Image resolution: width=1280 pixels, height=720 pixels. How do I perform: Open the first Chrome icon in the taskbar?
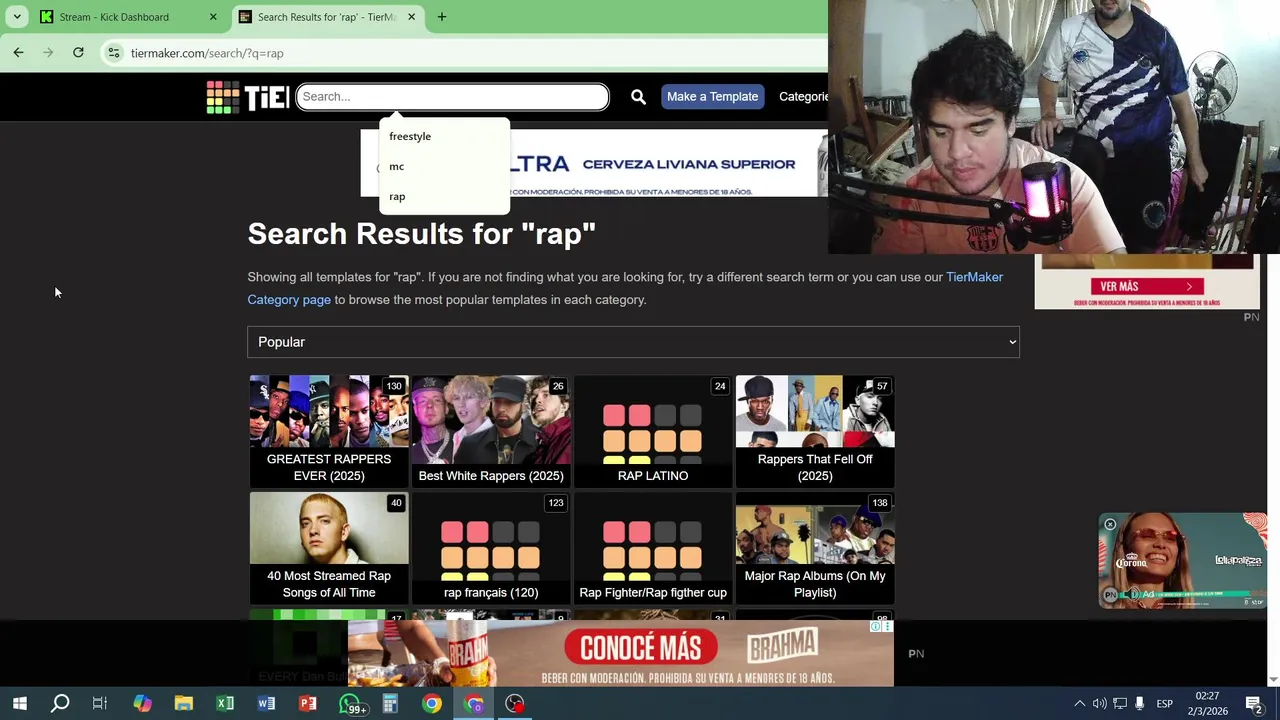[431, 704]
